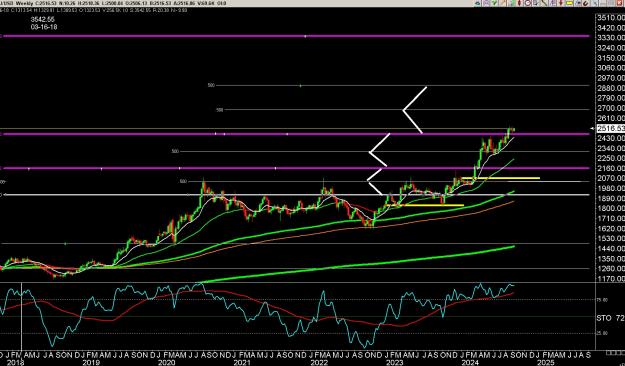Screen dimensions: 625x366
Task: Click the red X icon in toolbar
Action: (x=619, y=3)
